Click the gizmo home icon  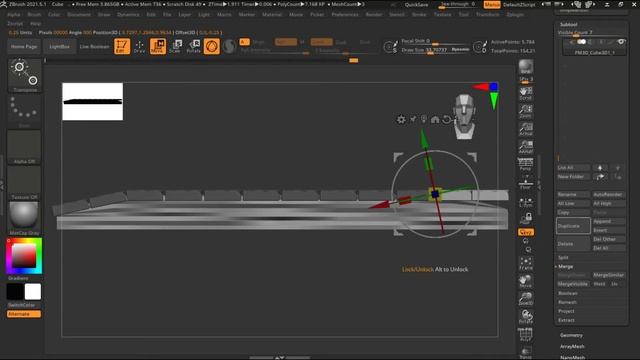coord(435,120)
